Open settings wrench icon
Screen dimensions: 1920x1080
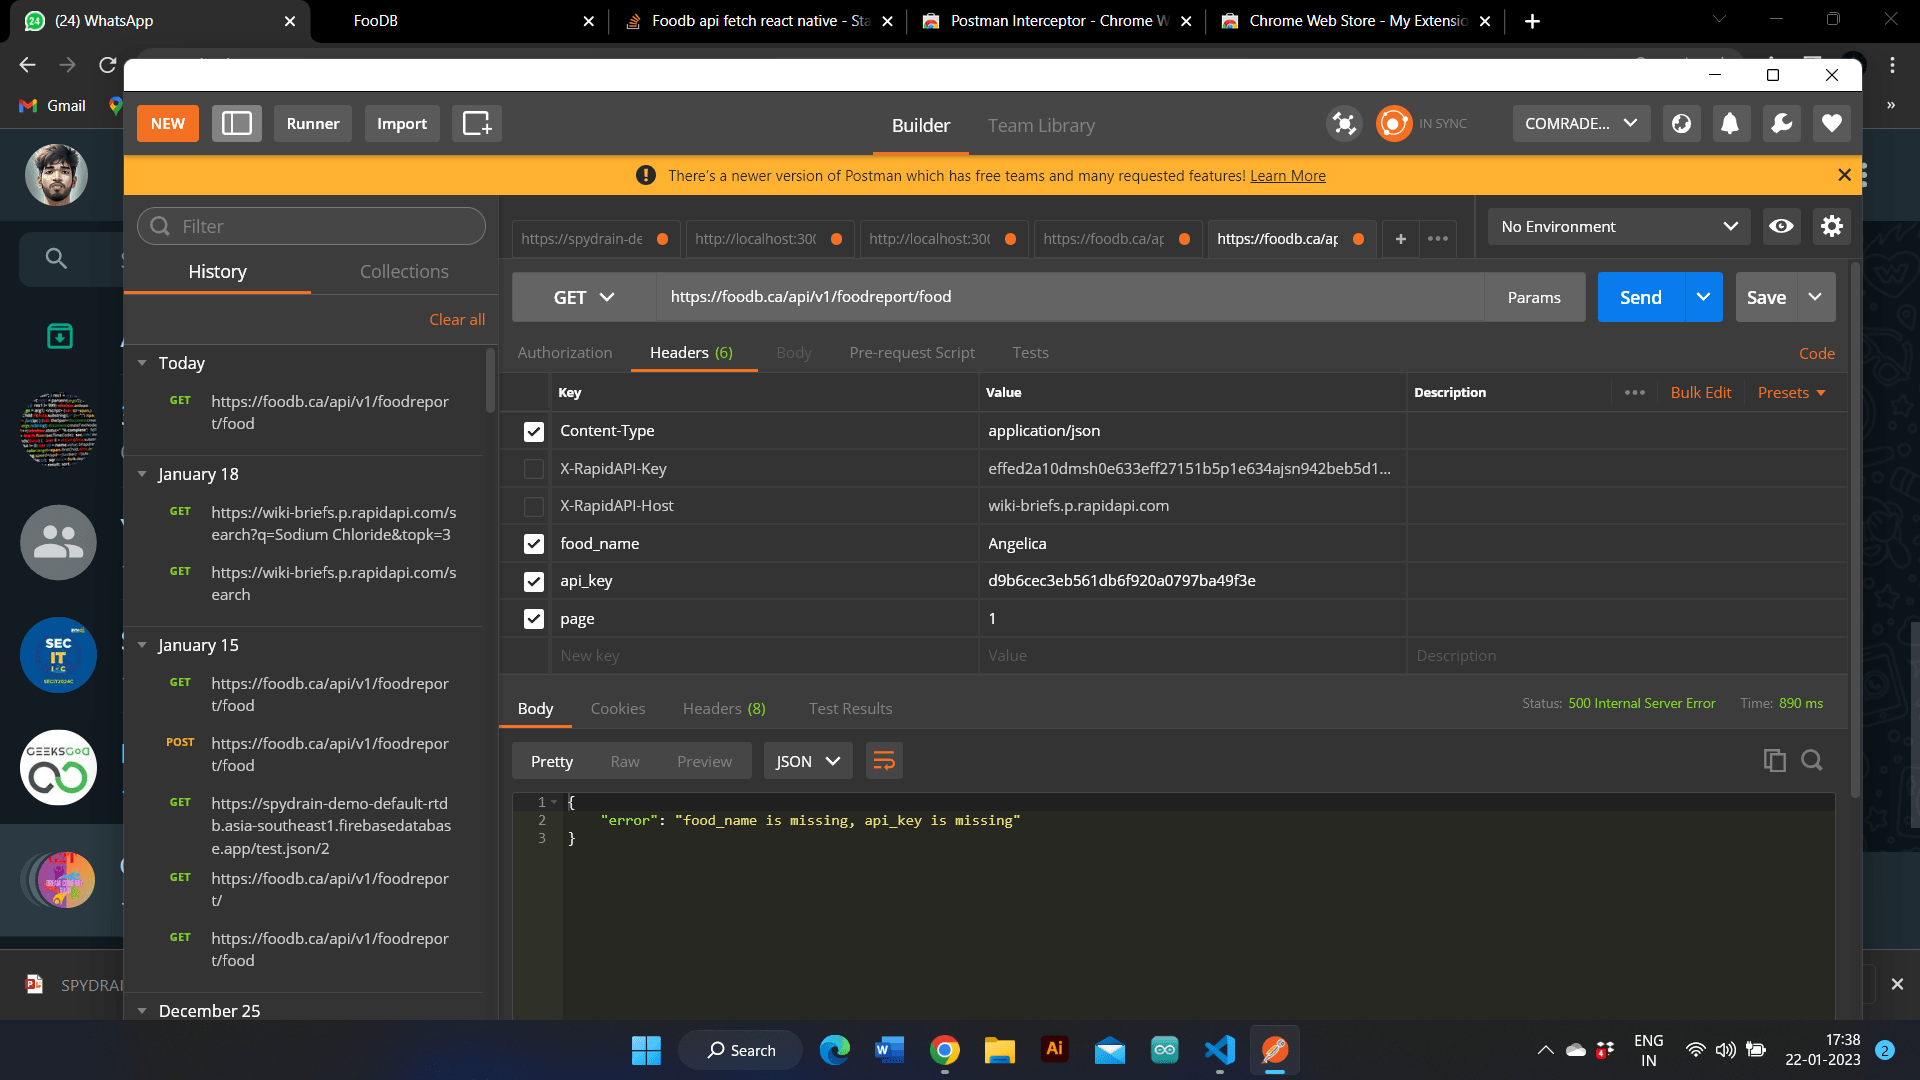[x=1781, y=124]
